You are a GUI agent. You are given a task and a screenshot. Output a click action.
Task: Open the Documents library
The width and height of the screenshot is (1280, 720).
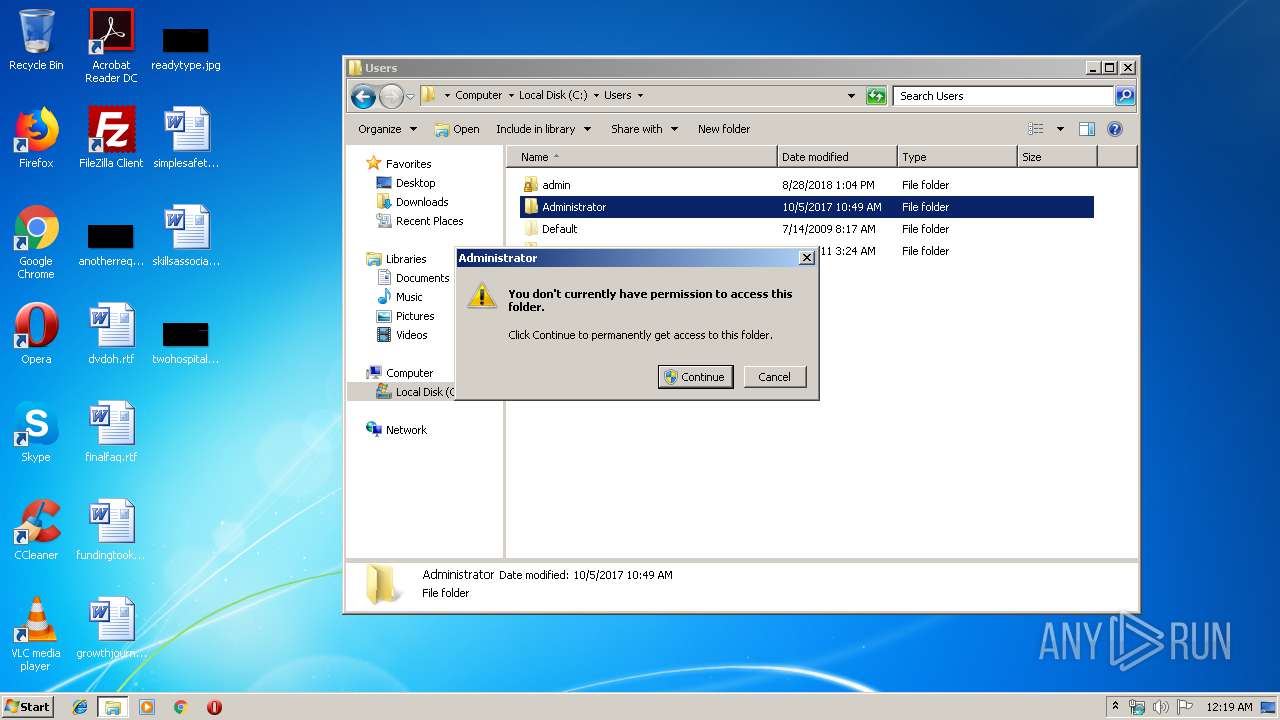pyautogui.click(x=422, y=278)
